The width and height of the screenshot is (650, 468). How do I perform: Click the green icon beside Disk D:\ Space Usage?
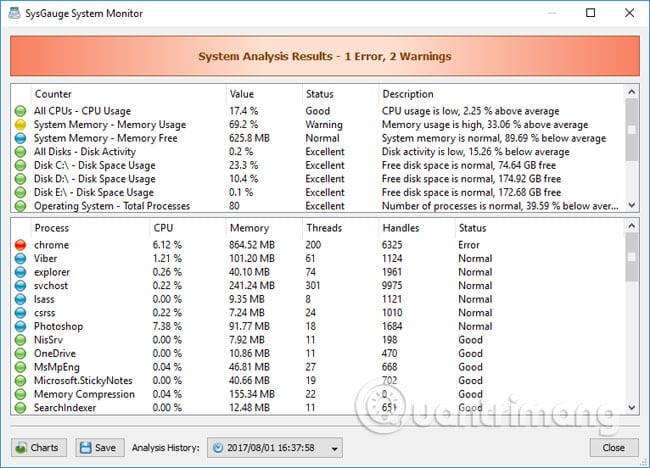coord(20,179)
